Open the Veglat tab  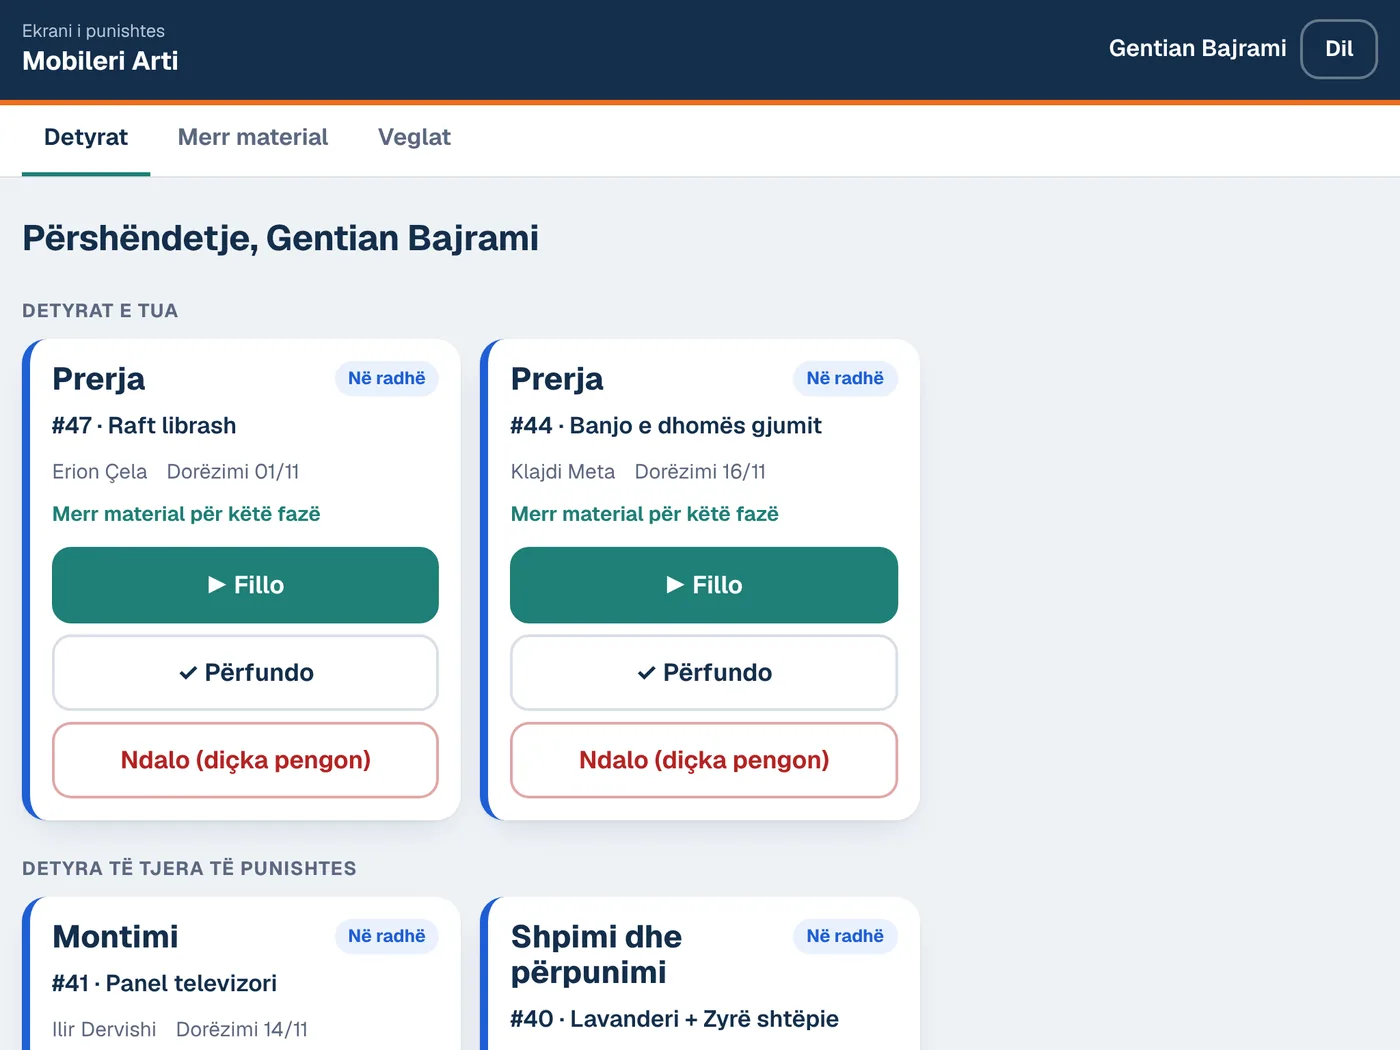[414, 138]
